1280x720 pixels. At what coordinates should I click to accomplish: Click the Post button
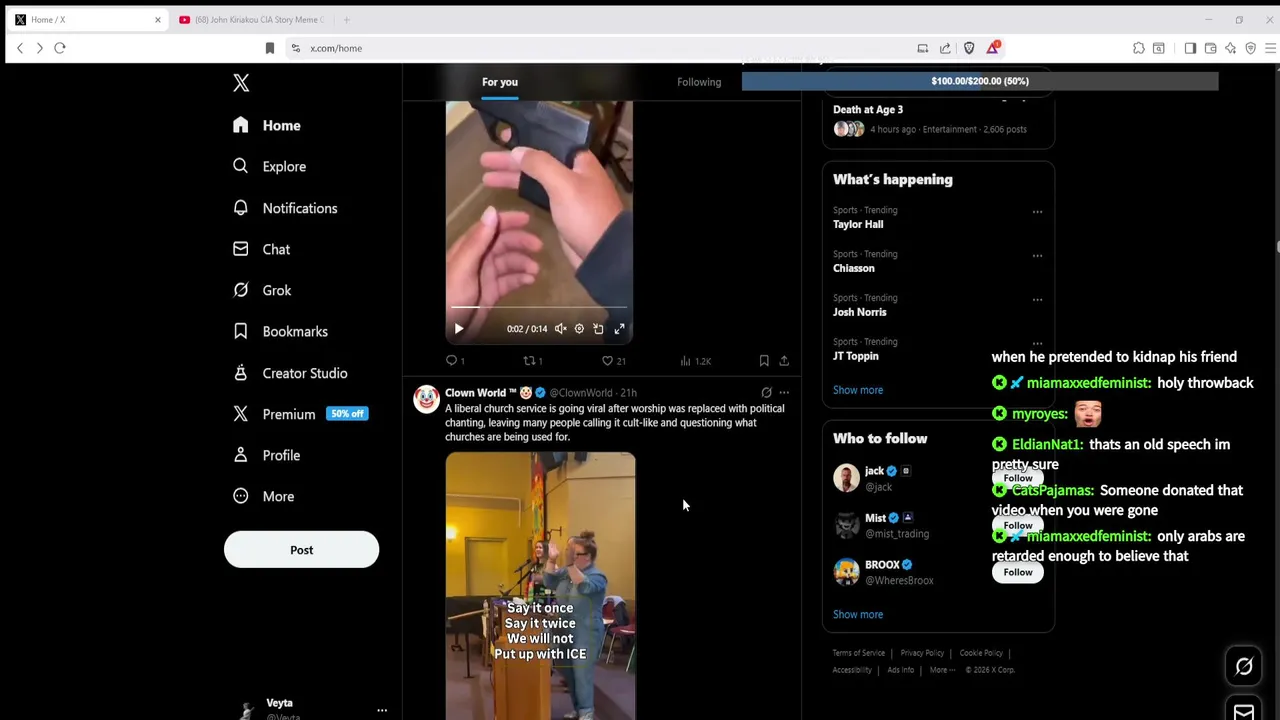pos(301,550)
